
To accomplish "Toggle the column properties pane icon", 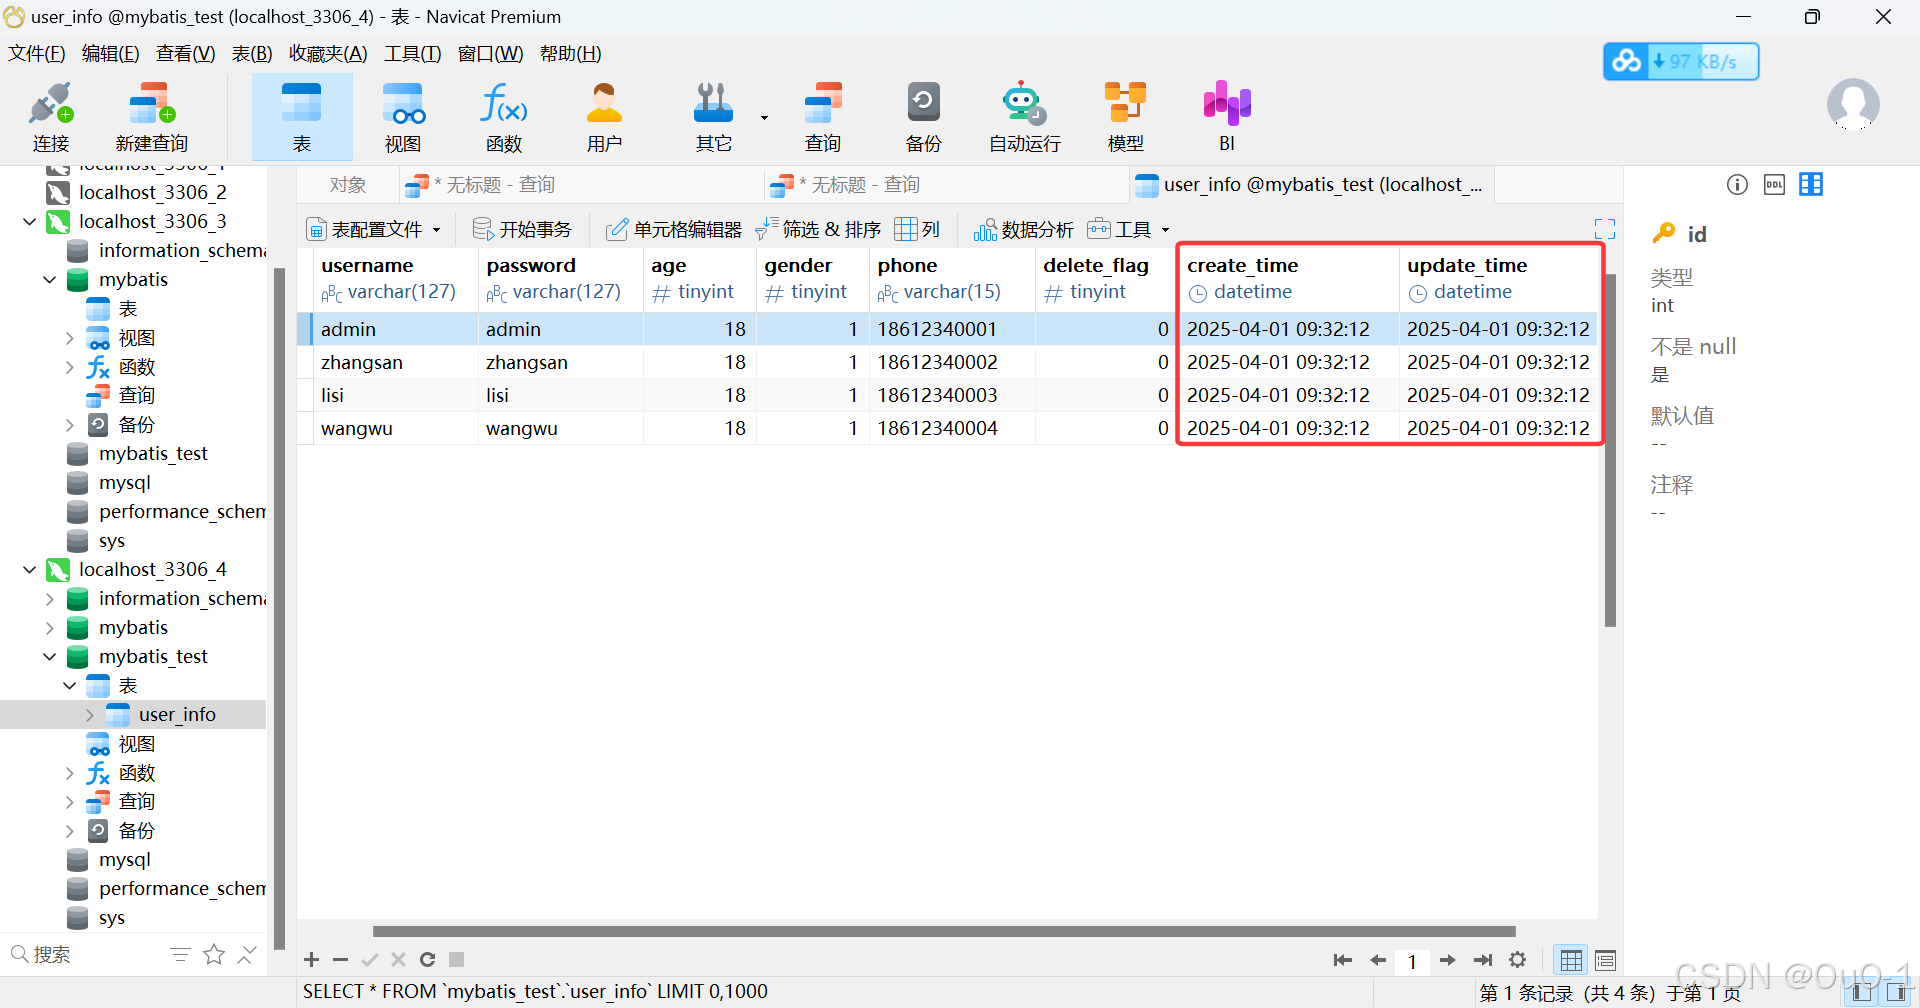I will [x=1811, y=184].
